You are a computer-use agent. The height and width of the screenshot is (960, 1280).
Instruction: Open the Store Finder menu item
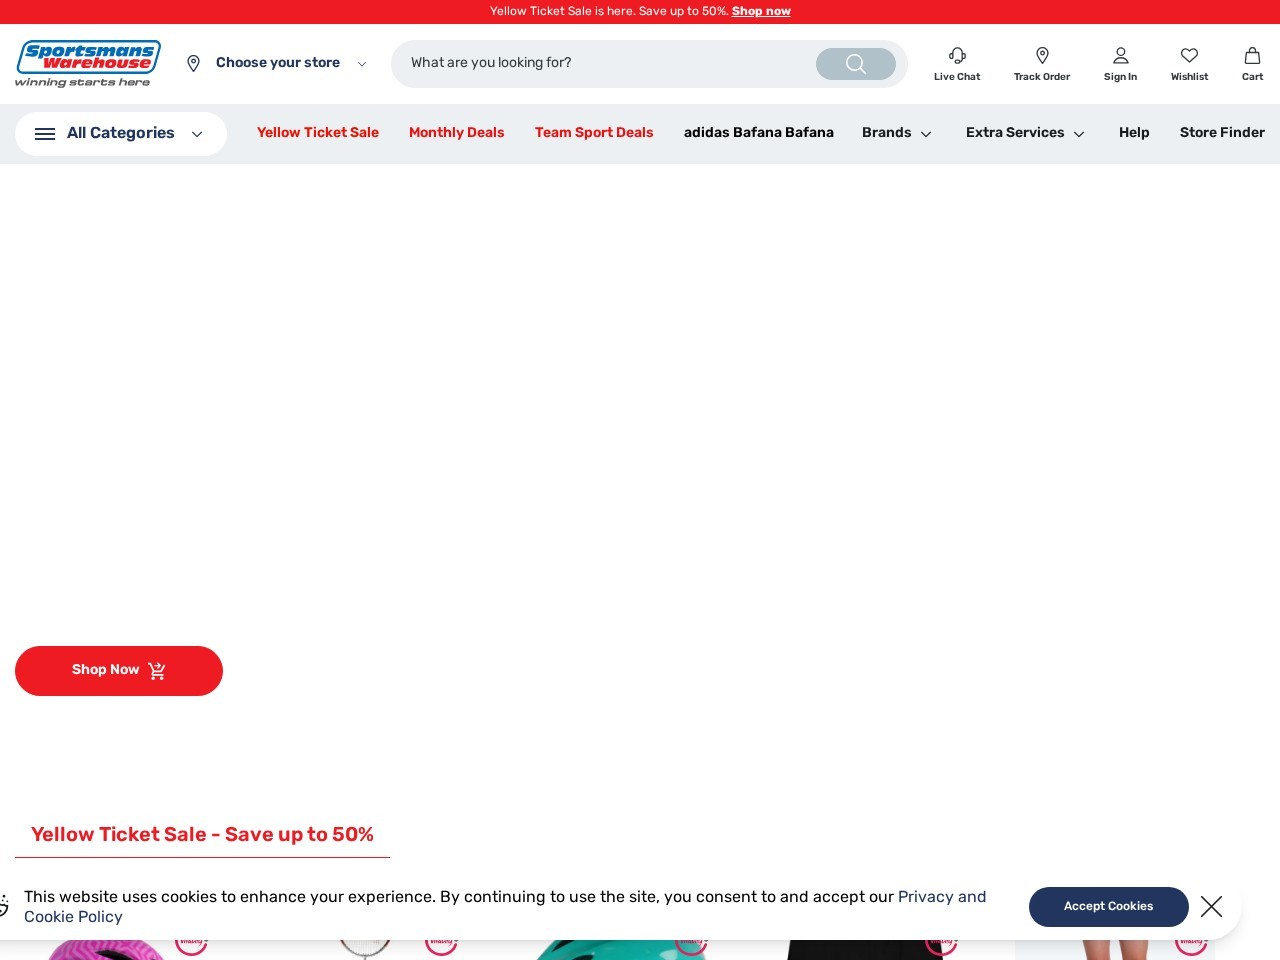(x=1222, y=133)
